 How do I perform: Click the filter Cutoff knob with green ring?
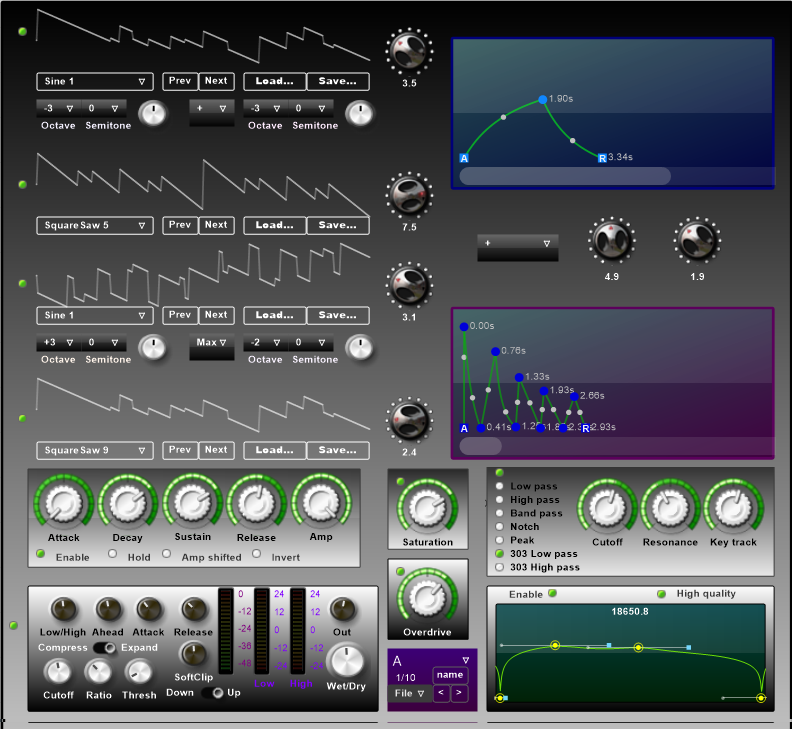607,508
